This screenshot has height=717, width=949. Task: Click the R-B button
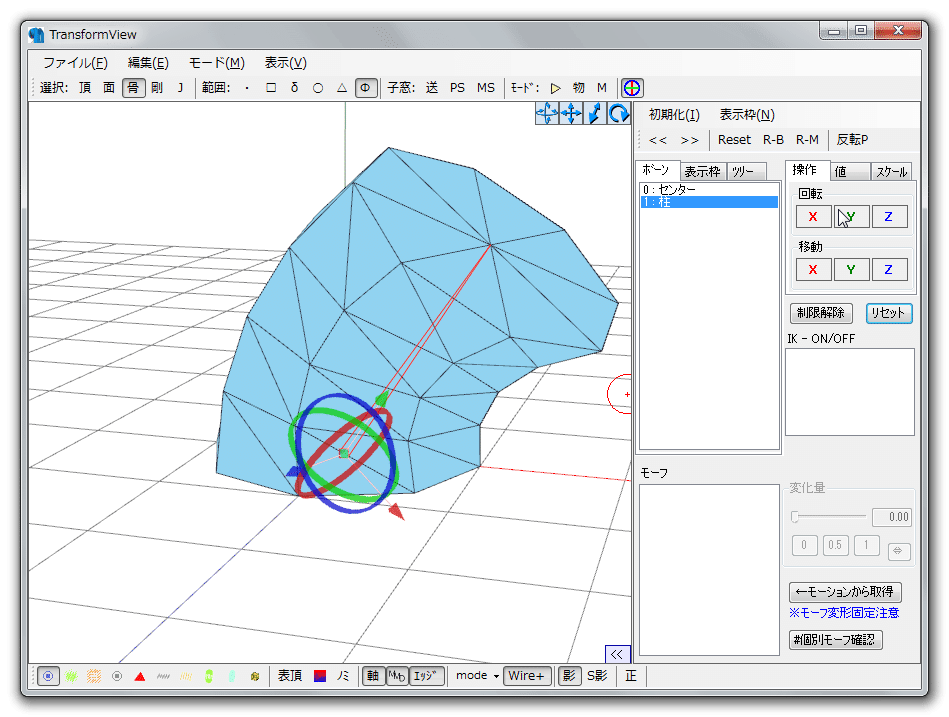point(773,140)
